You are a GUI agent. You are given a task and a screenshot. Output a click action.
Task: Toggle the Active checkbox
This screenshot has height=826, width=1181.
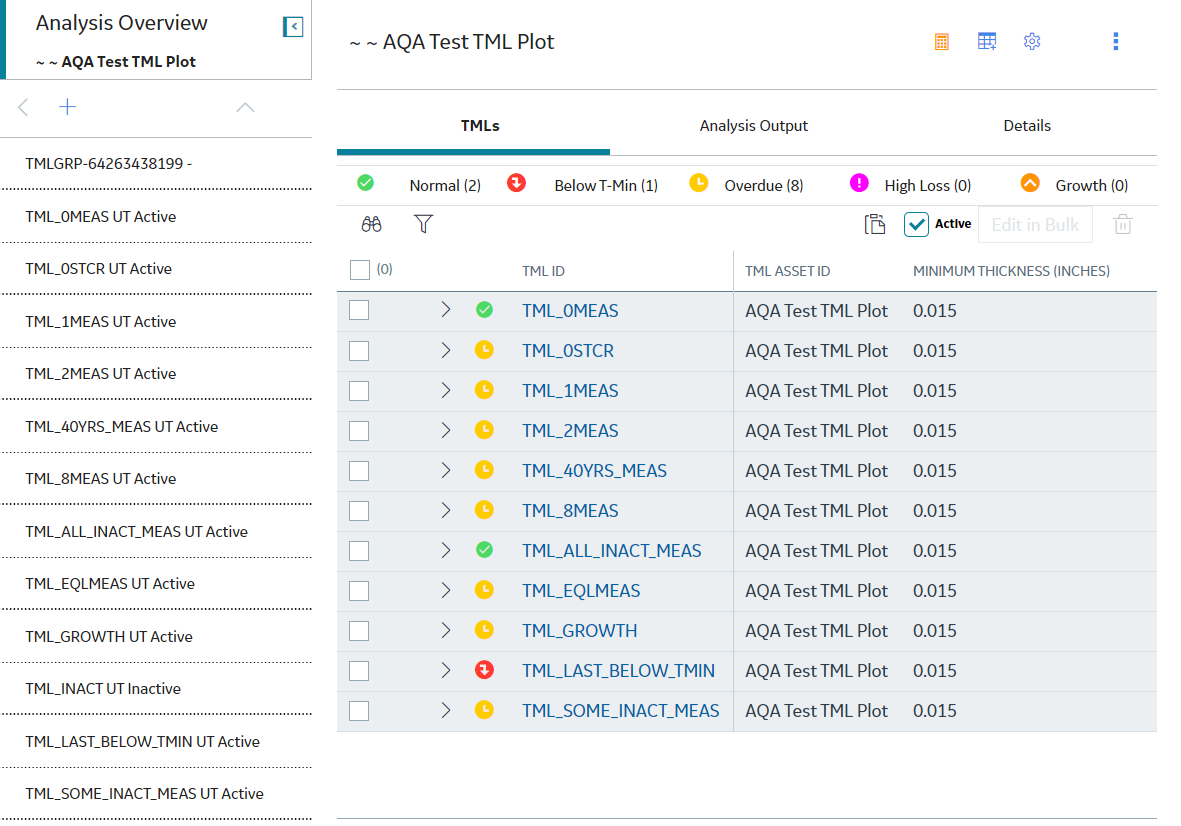(x=916, y=224)
